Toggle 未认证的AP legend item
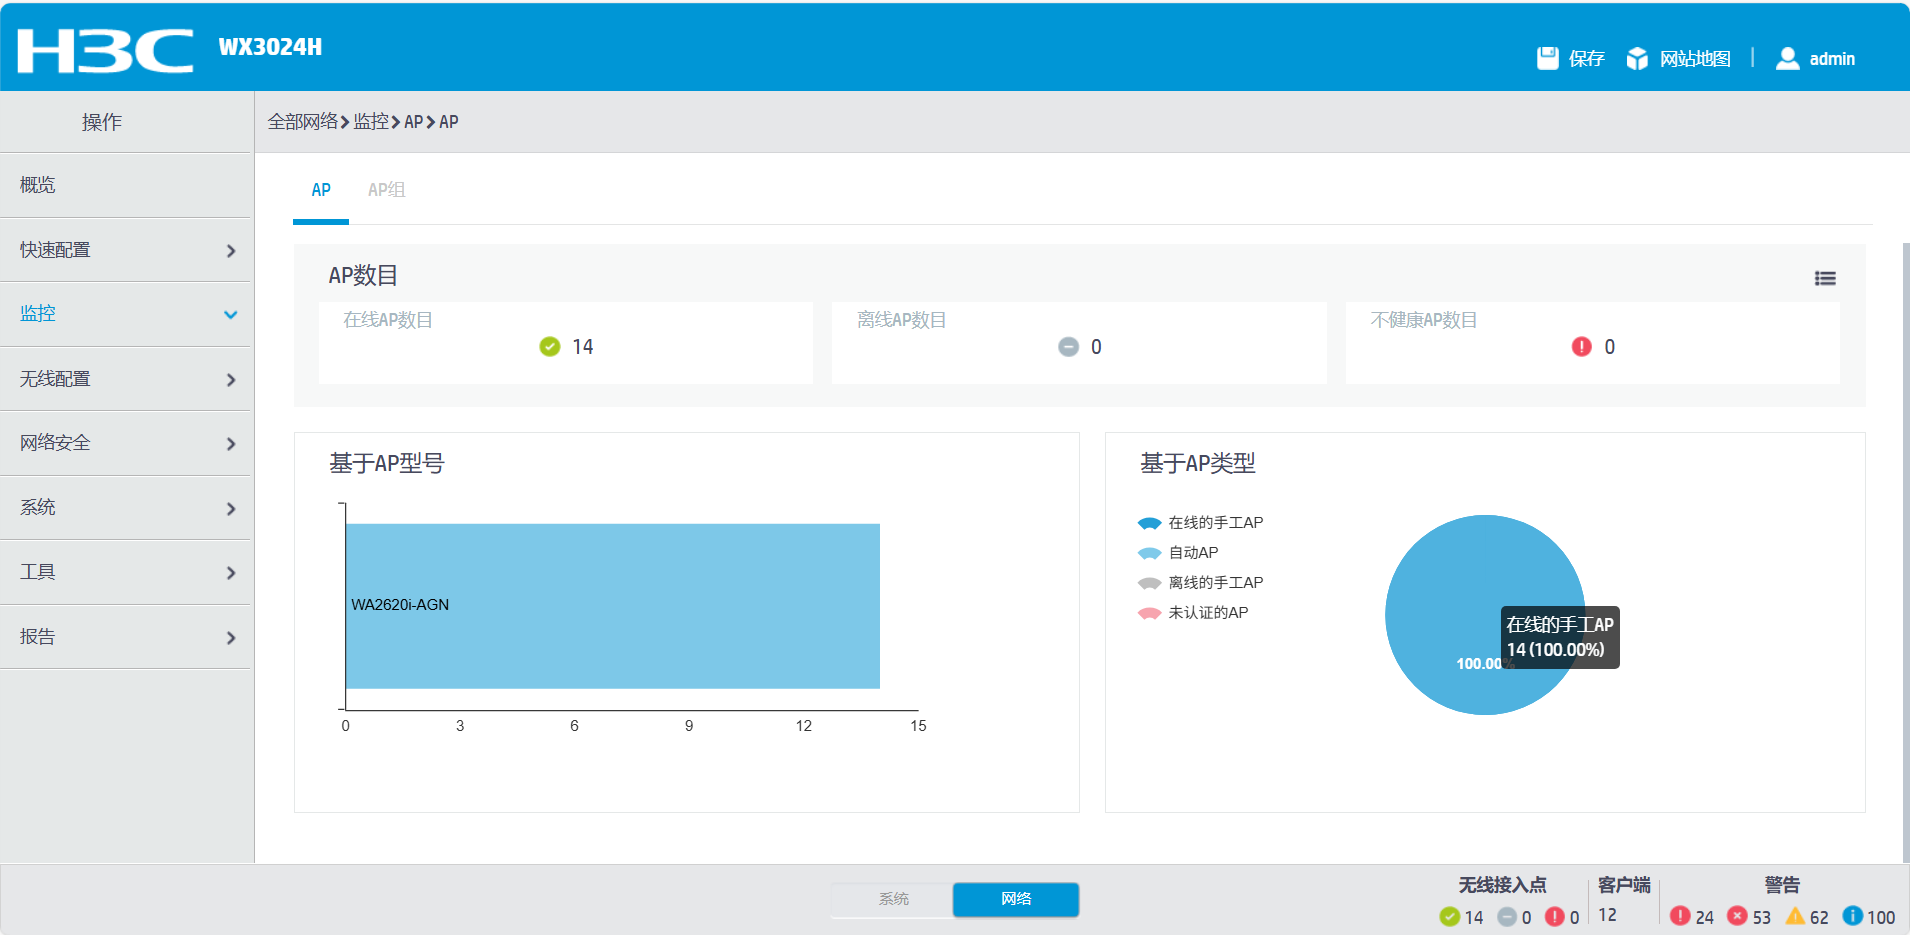1910x935 pixels. click(1193, 612)
